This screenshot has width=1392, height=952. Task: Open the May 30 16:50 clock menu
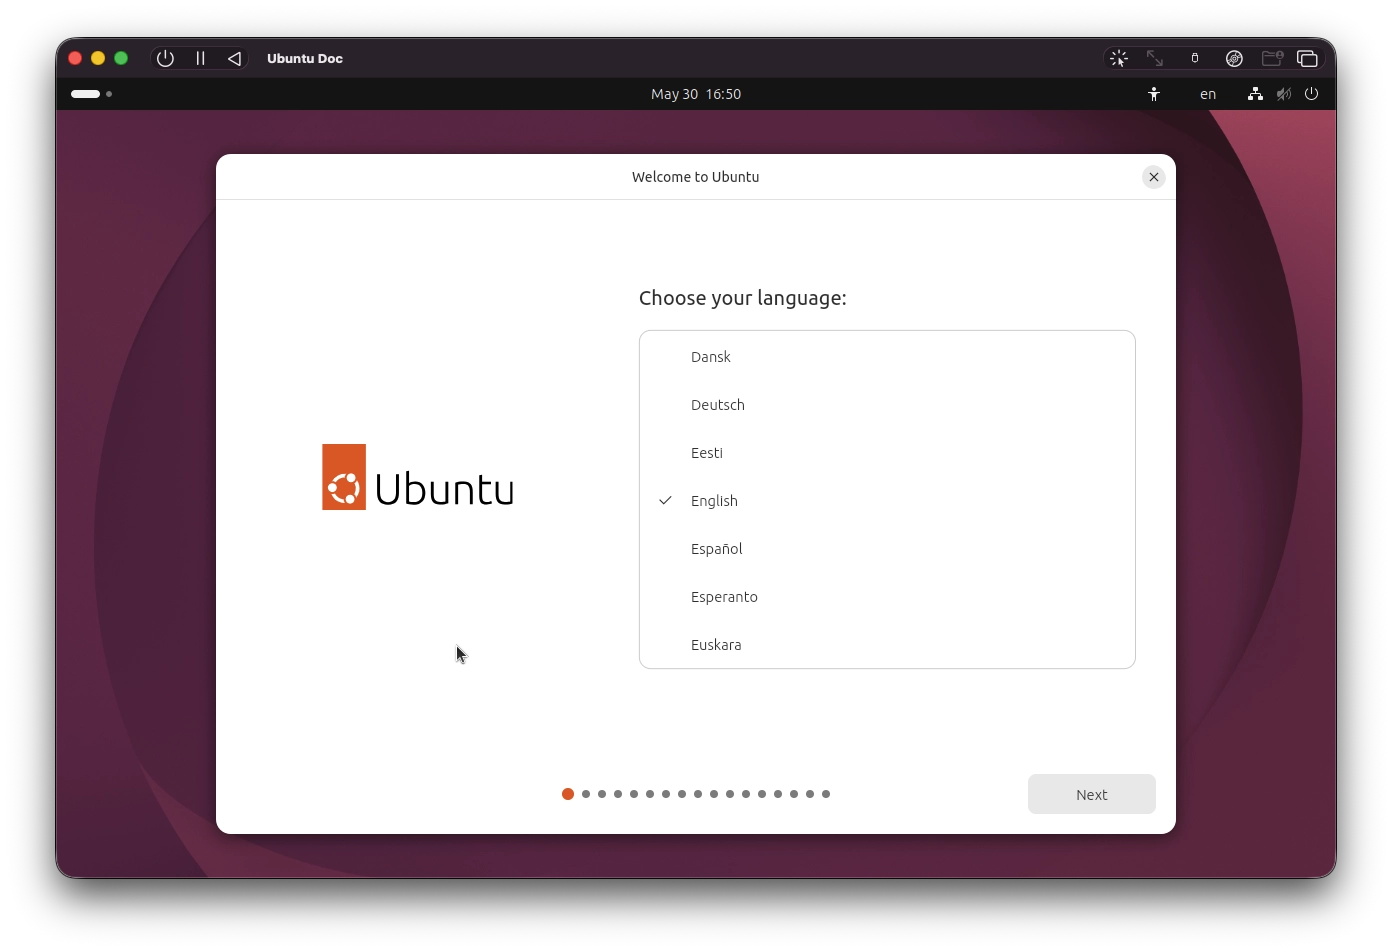click(696, 94)
